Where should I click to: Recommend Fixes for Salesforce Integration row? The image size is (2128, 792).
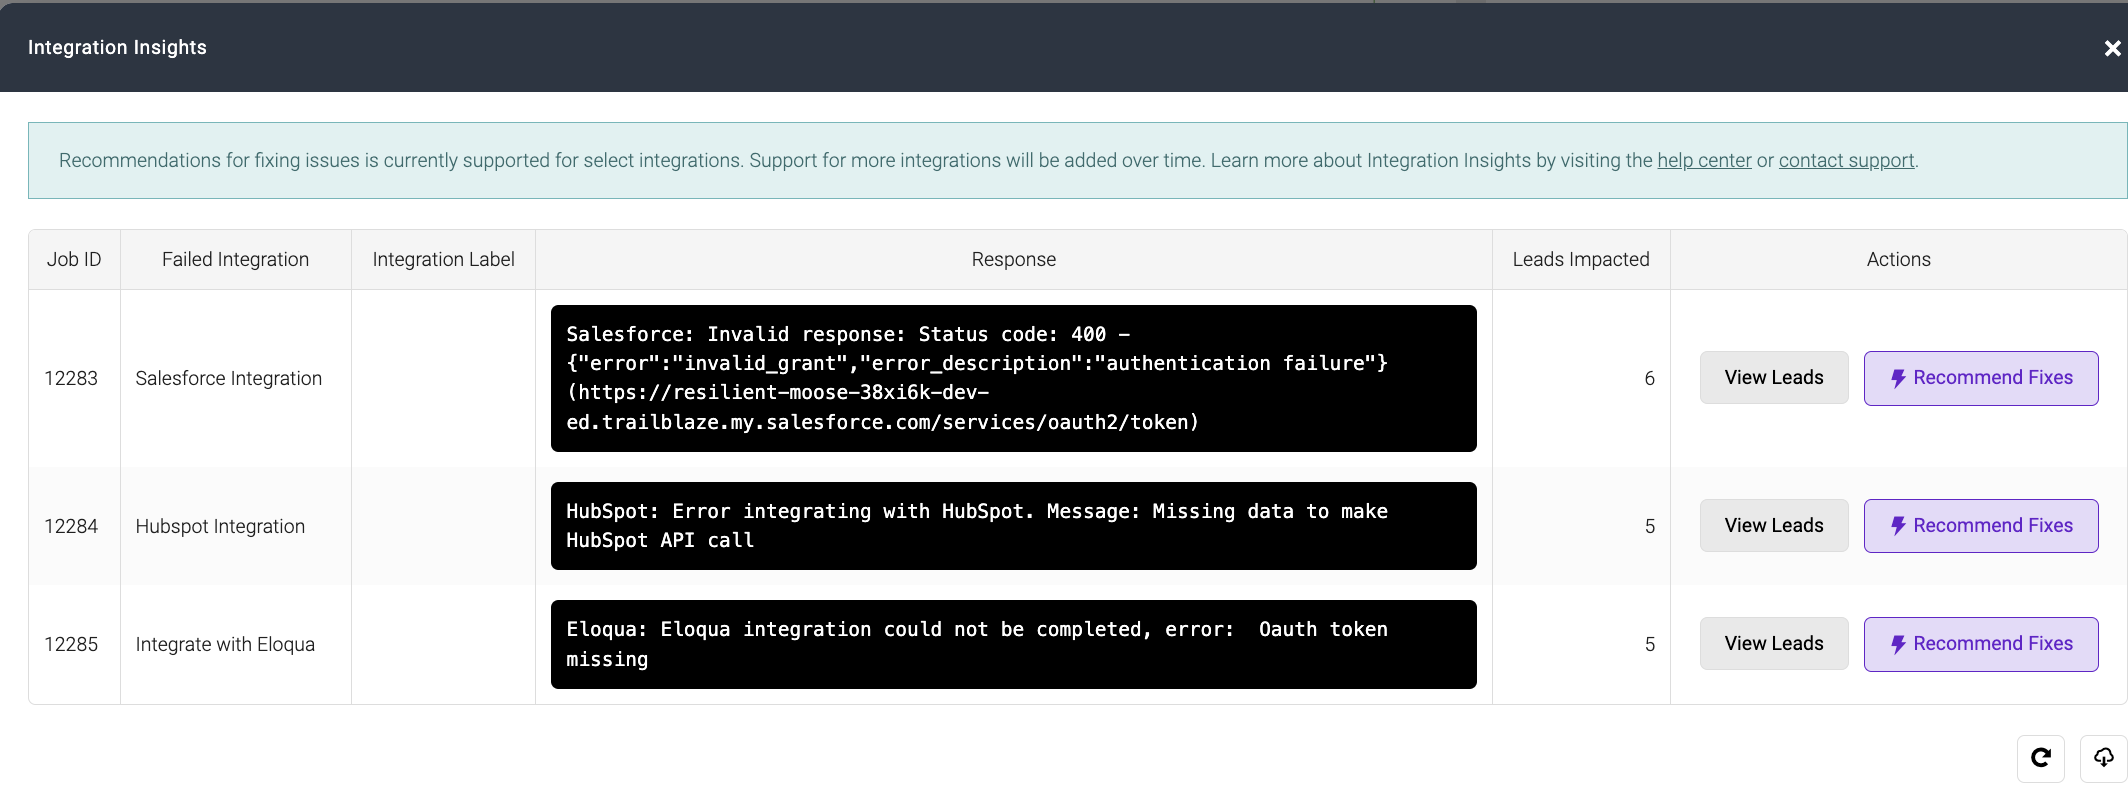[x=1981, y=378]
